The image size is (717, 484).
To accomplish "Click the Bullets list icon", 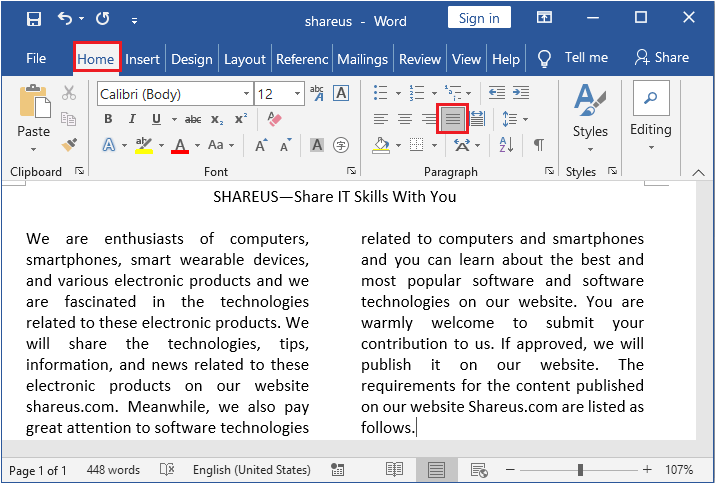I will point(380,93).
